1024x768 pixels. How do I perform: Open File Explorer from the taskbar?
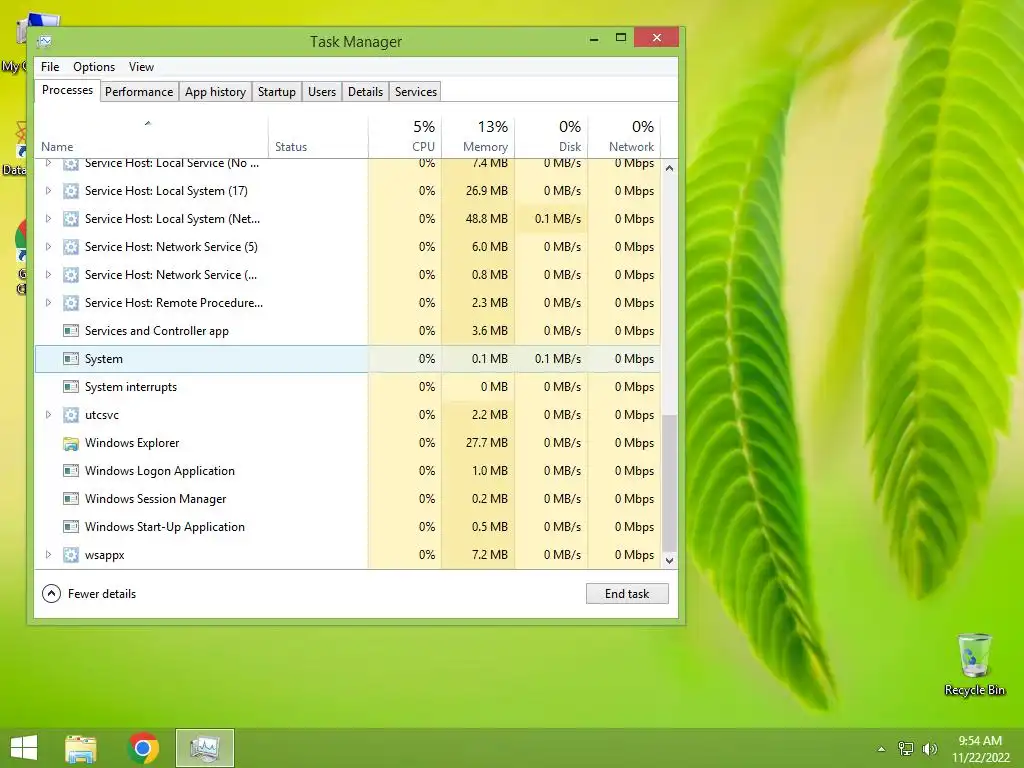[81, 748]
